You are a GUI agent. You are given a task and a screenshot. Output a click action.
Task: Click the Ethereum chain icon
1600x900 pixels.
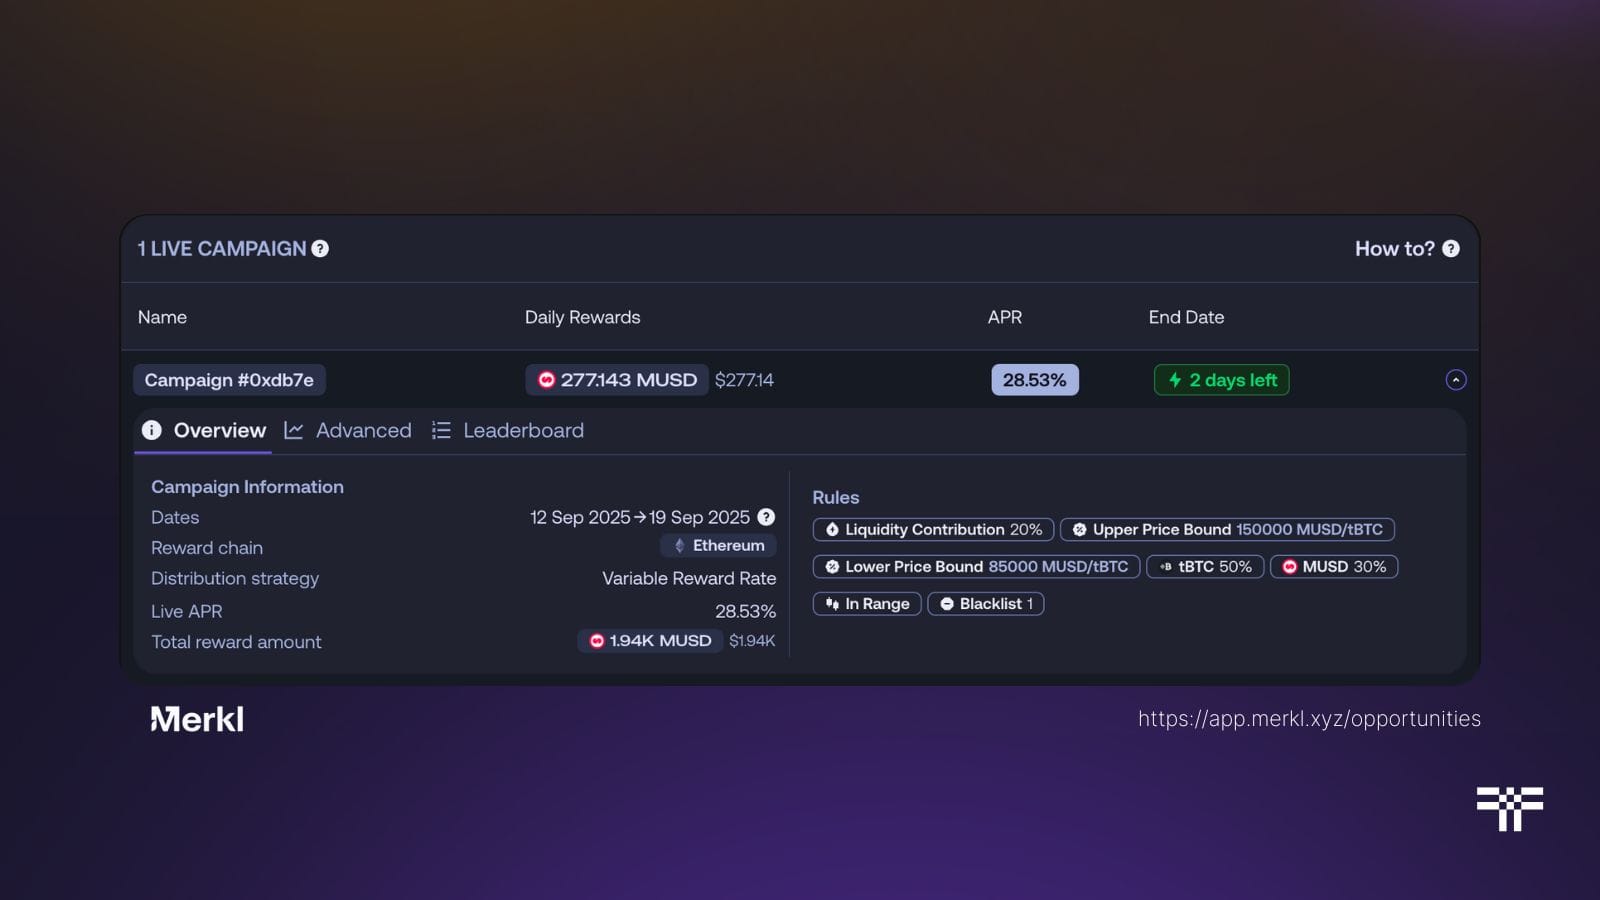click(678, 546)
